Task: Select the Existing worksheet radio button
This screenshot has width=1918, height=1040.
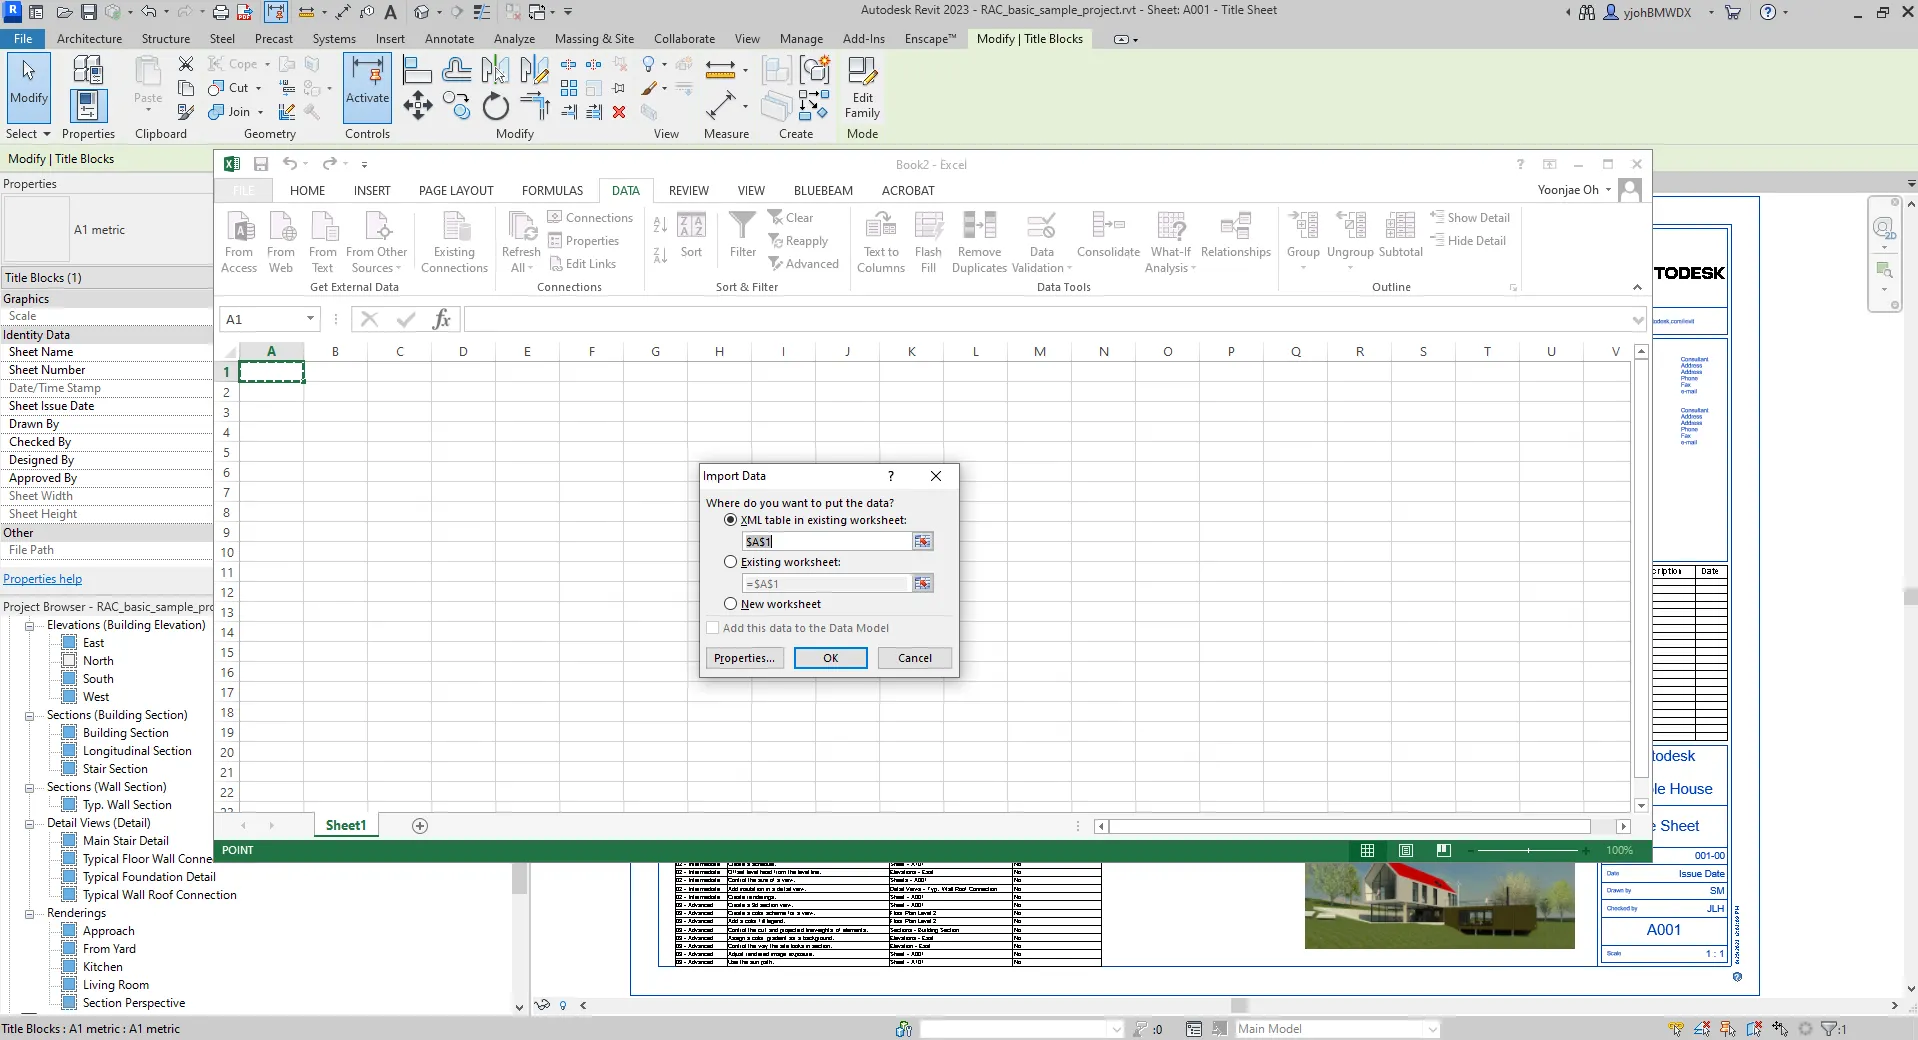Action: [731, 562]
